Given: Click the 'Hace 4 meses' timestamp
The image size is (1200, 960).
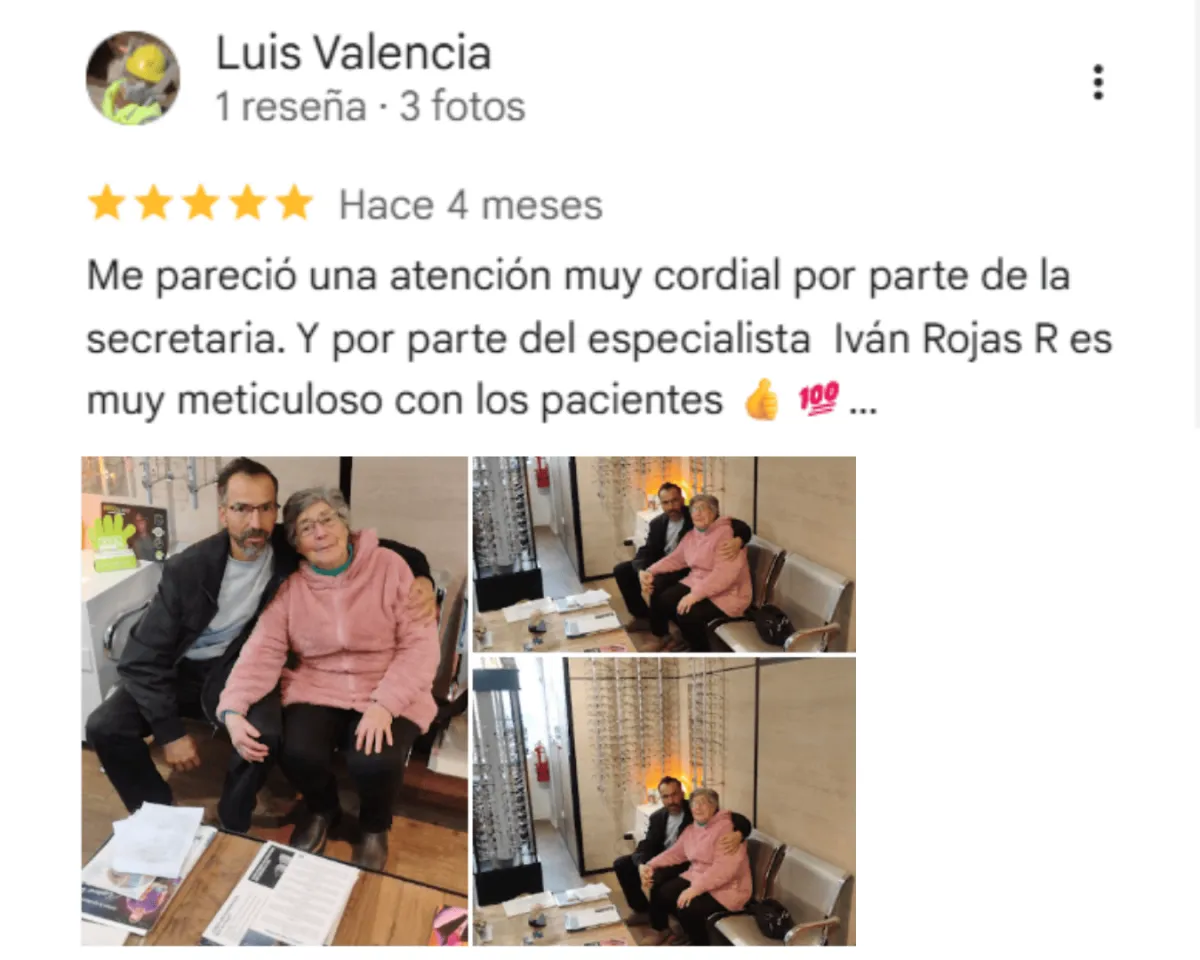Looking at the screenshot, I should (x=471, y=205).
